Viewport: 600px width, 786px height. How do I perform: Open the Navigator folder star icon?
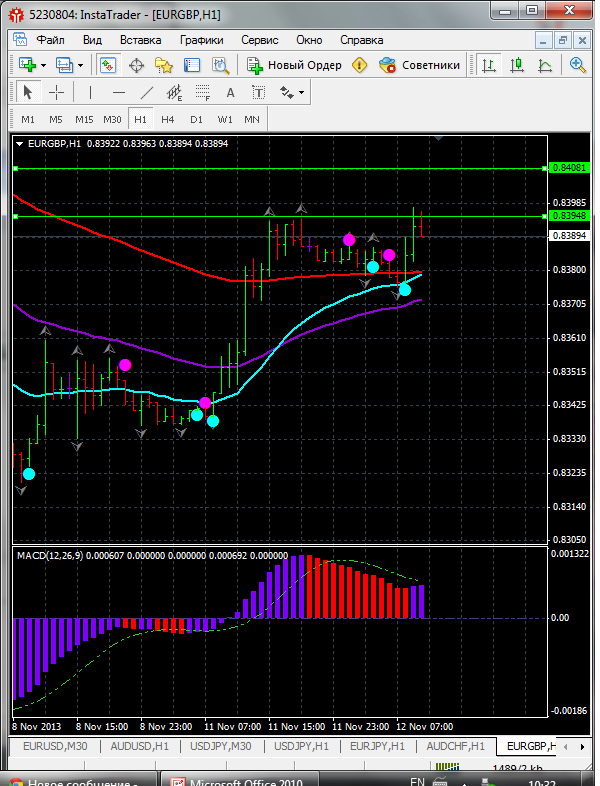163,65
